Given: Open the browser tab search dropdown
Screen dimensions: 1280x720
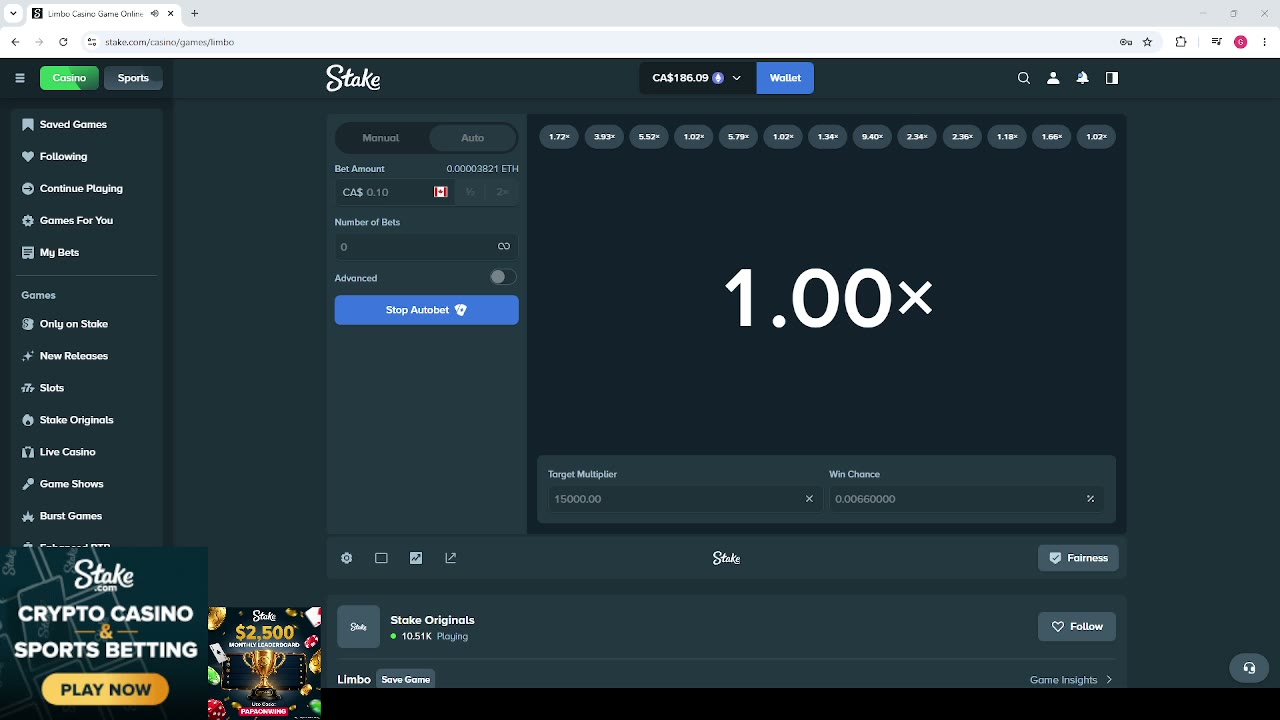Looking at the screenshot, I should [x=13, y=14].
